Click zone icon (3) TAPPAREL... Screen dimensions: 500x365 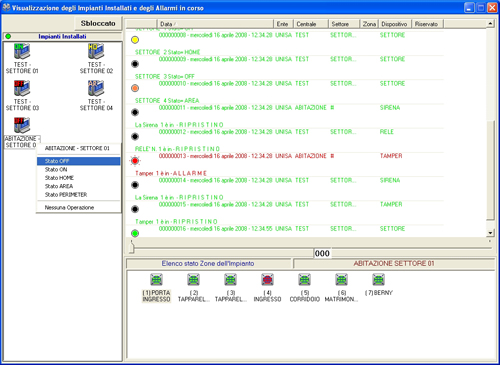(230, 279)
